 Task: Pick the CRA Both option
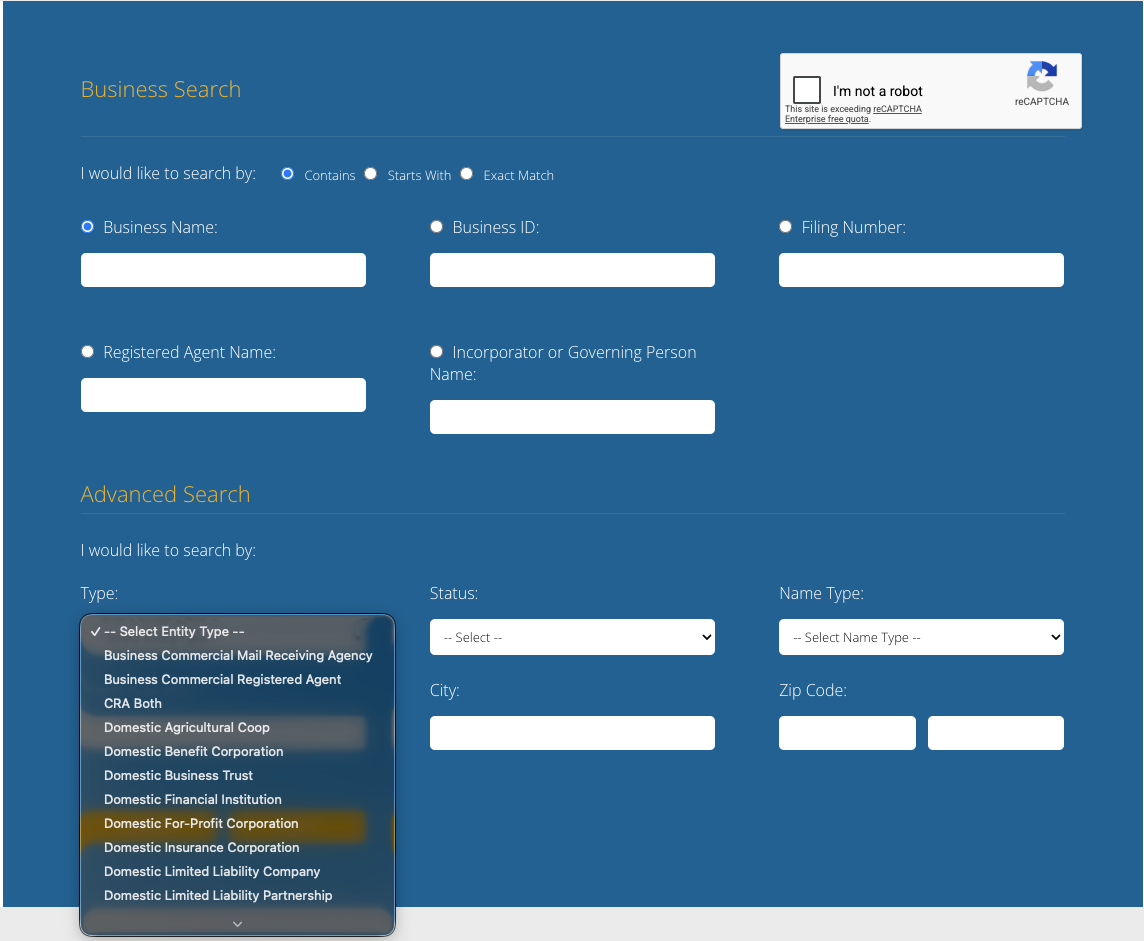coord(237,704)
